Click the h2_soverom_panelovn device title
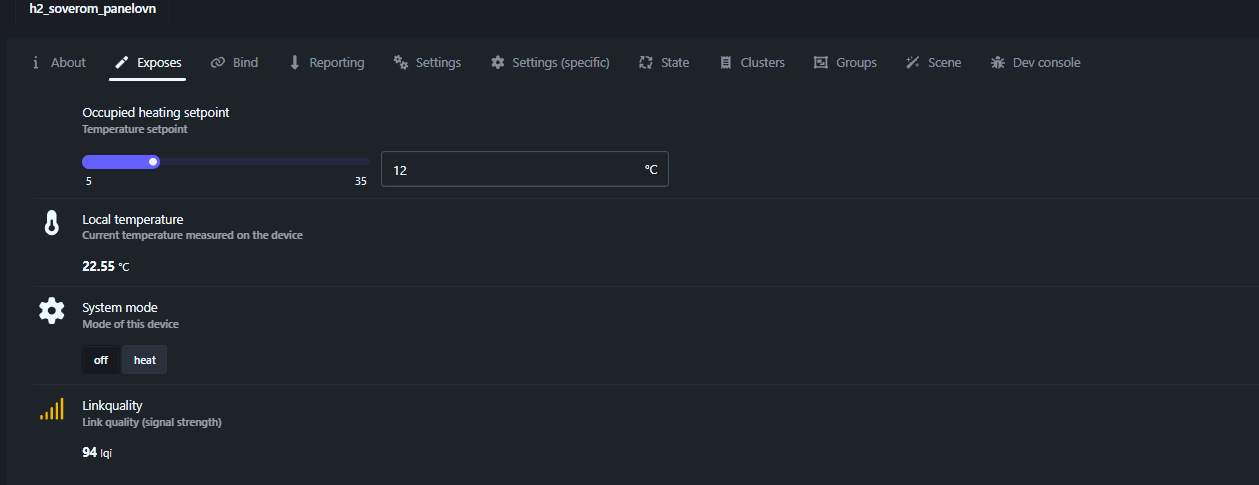 [x=92, y=9]
